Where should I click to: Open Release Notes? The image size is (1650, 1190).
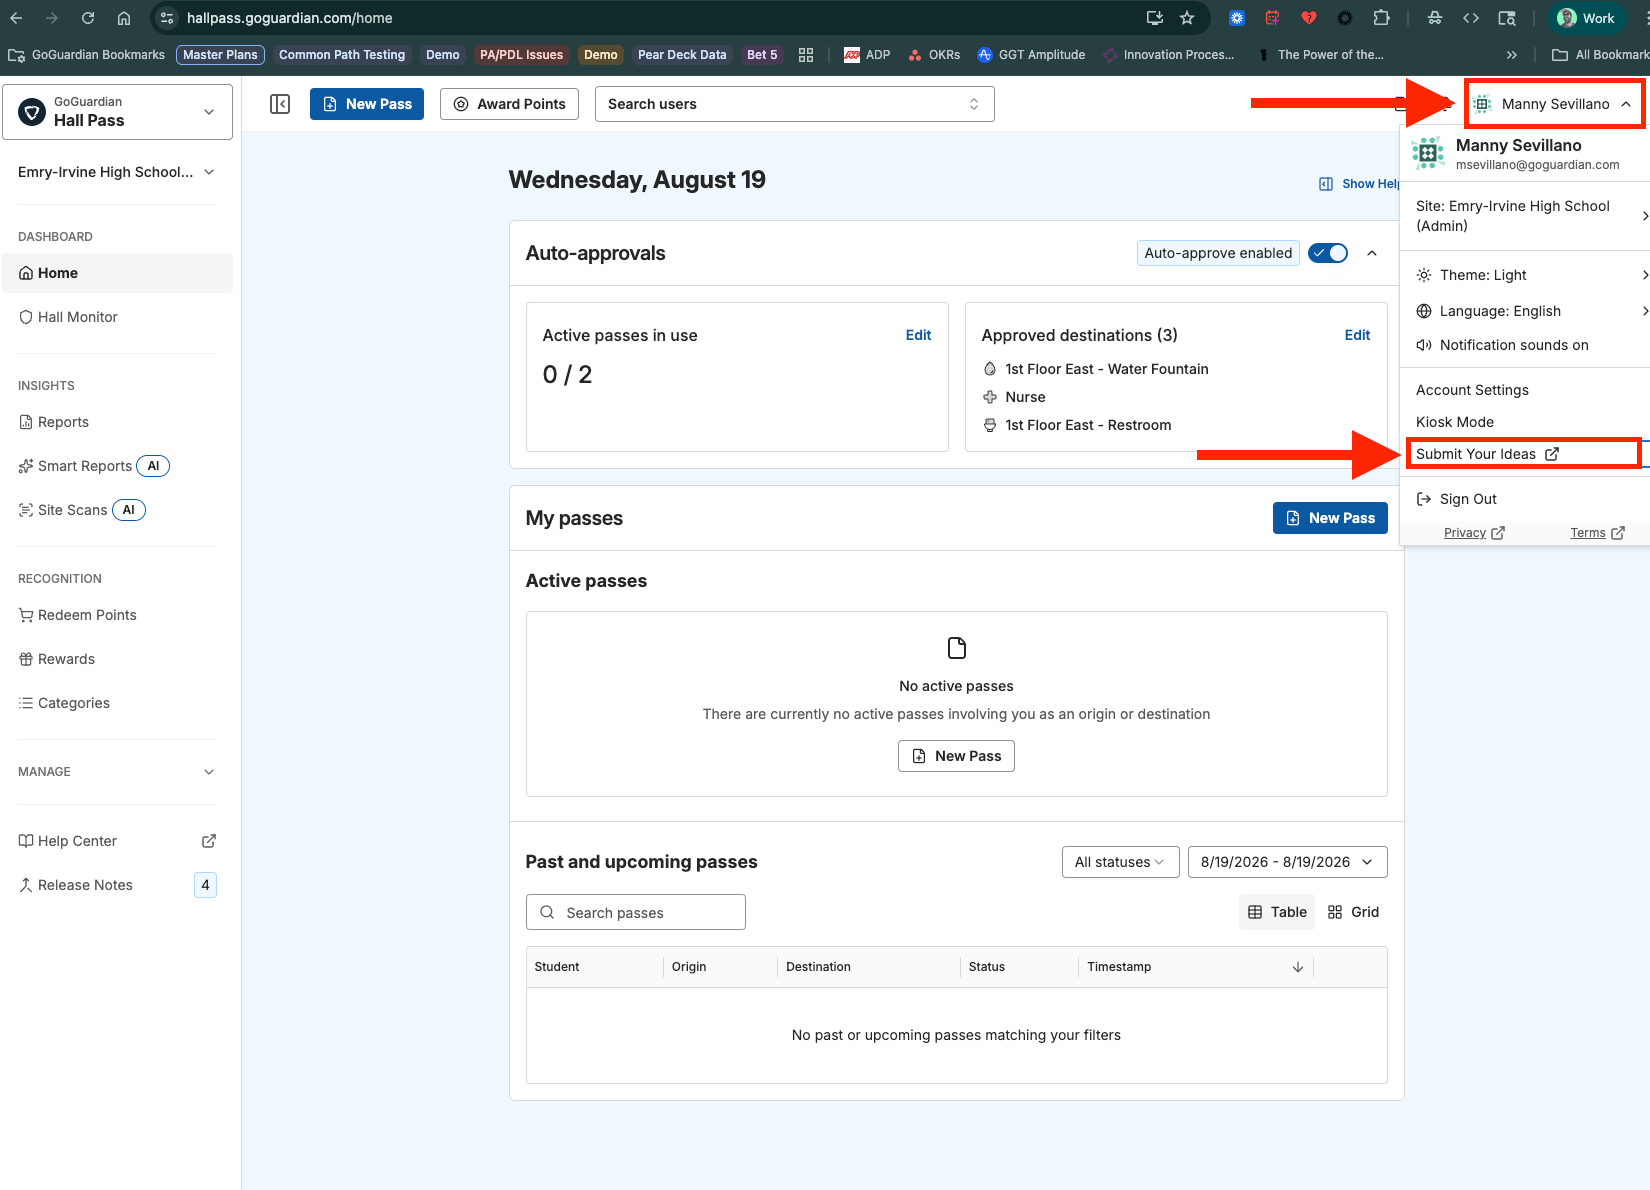tap(118, 885)
